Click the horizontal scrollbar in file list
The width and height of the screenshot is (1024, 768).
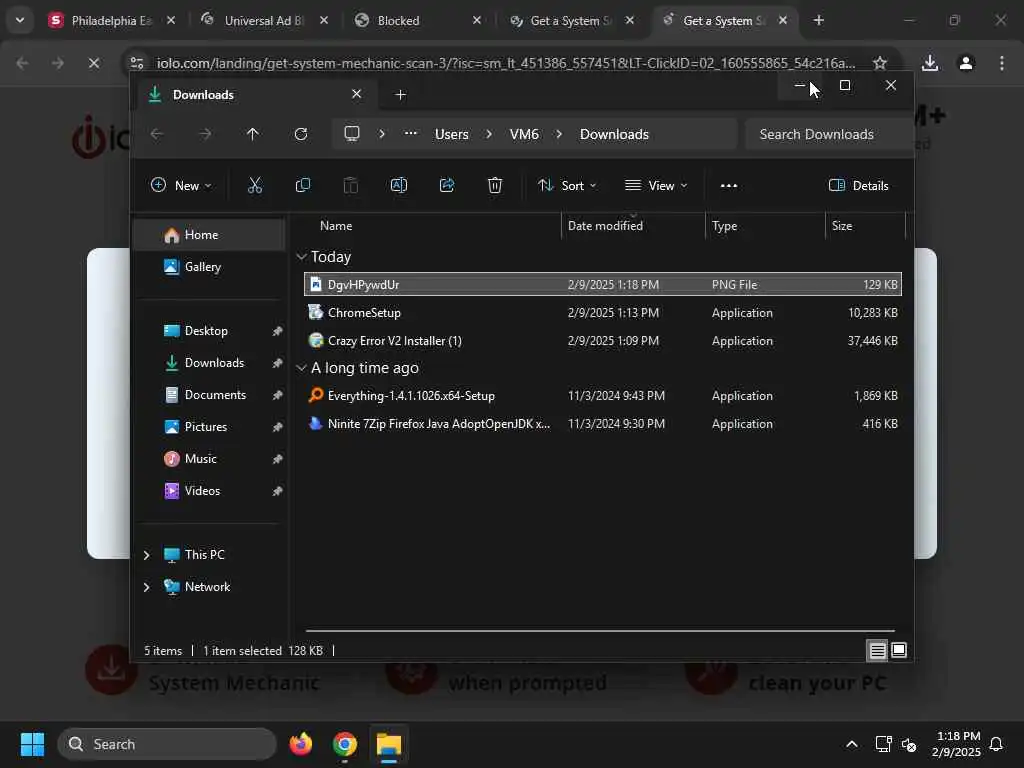[x=600, y=631]
